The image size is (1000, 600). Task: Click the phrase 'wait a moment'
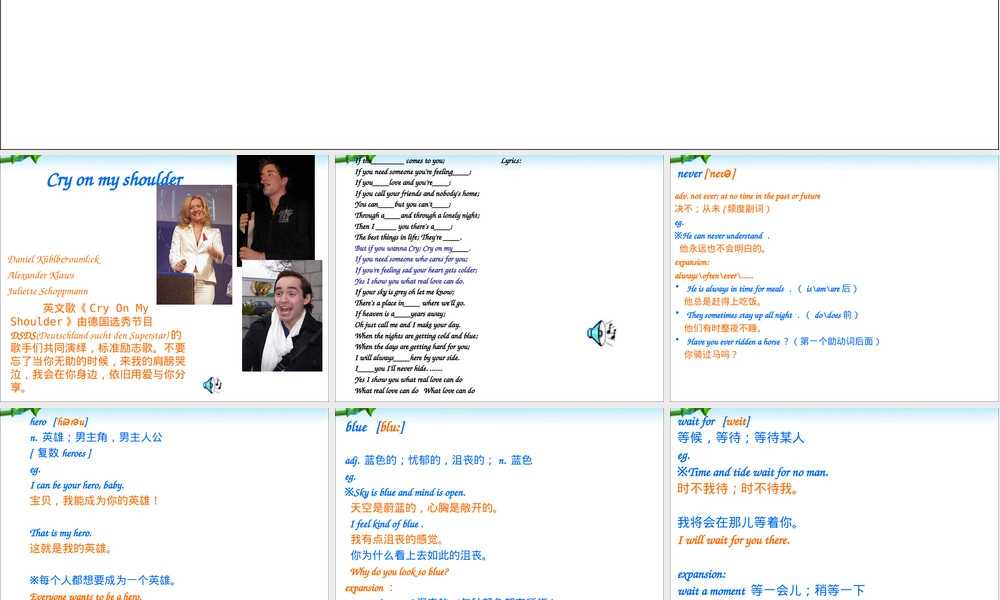[x=711, y=591]
